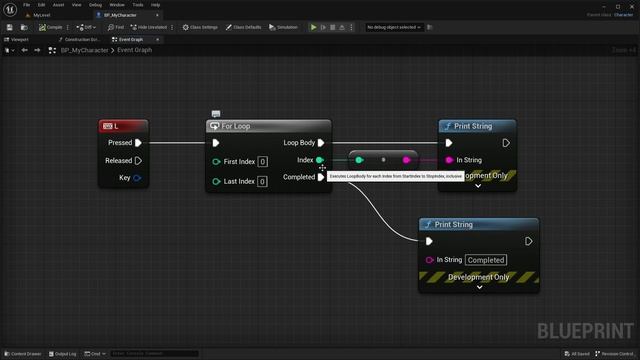Image resolution: width=640 pixels, height=360 pixels.
Task: Click the conversion node's magenta output pin
Action: tap(407, 160)
